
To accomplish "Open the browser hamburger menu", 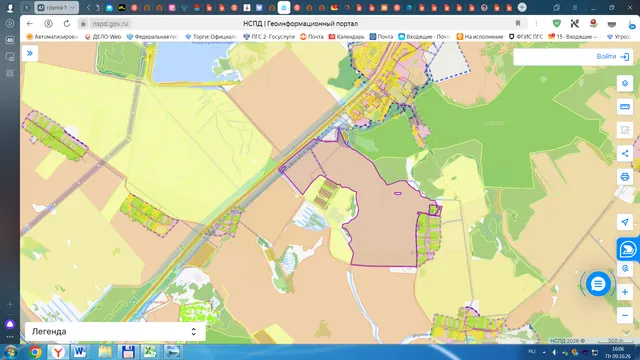I will tap(575, 8).
